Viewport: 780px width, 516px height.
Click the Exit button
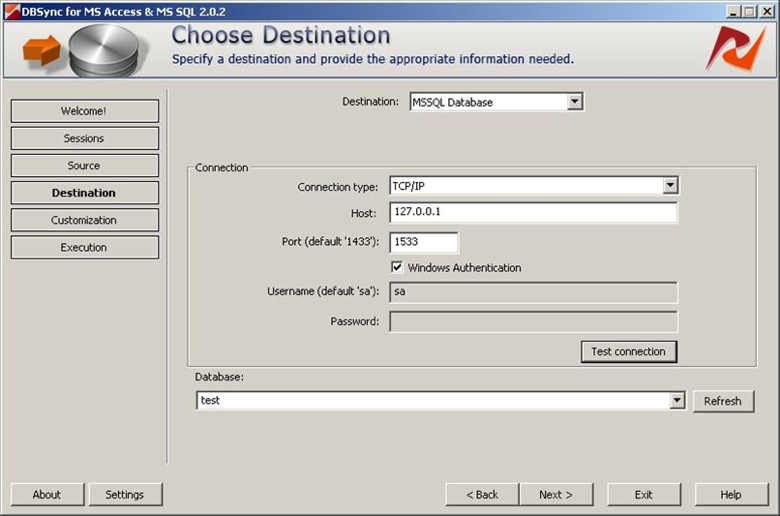(644, 495)
